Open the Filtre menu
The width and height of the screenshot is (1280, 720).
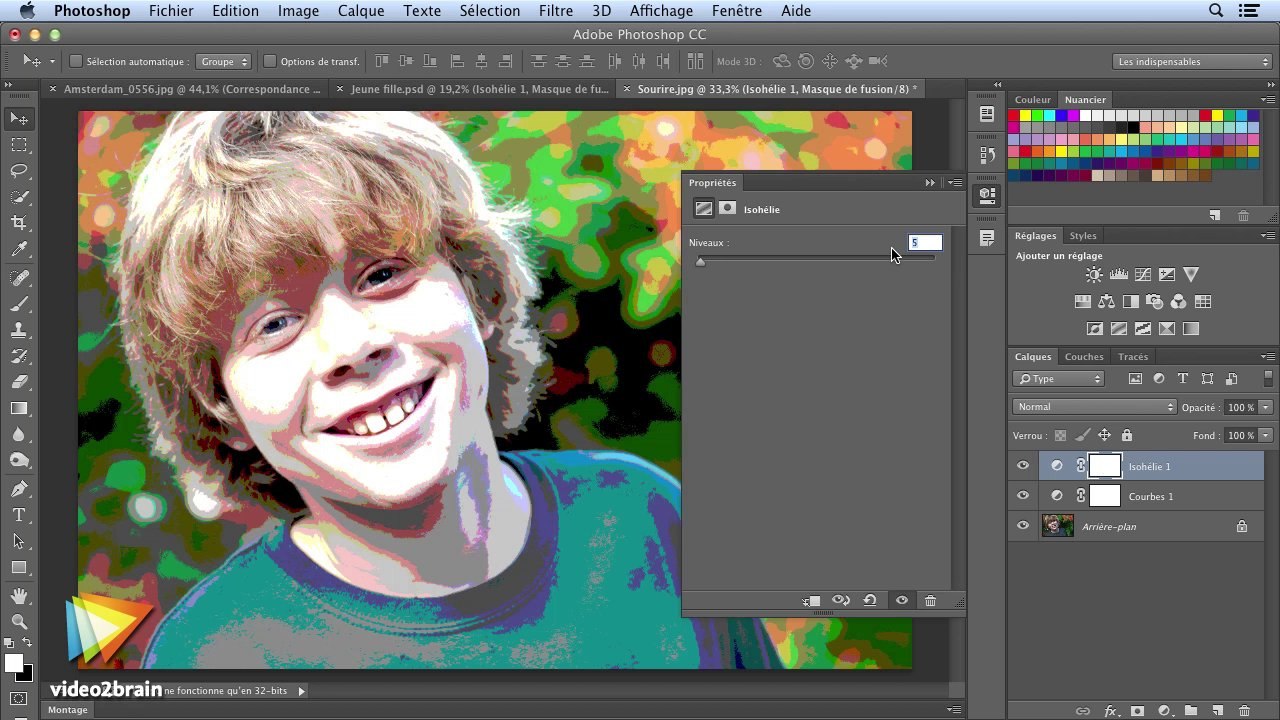[556, 11]
